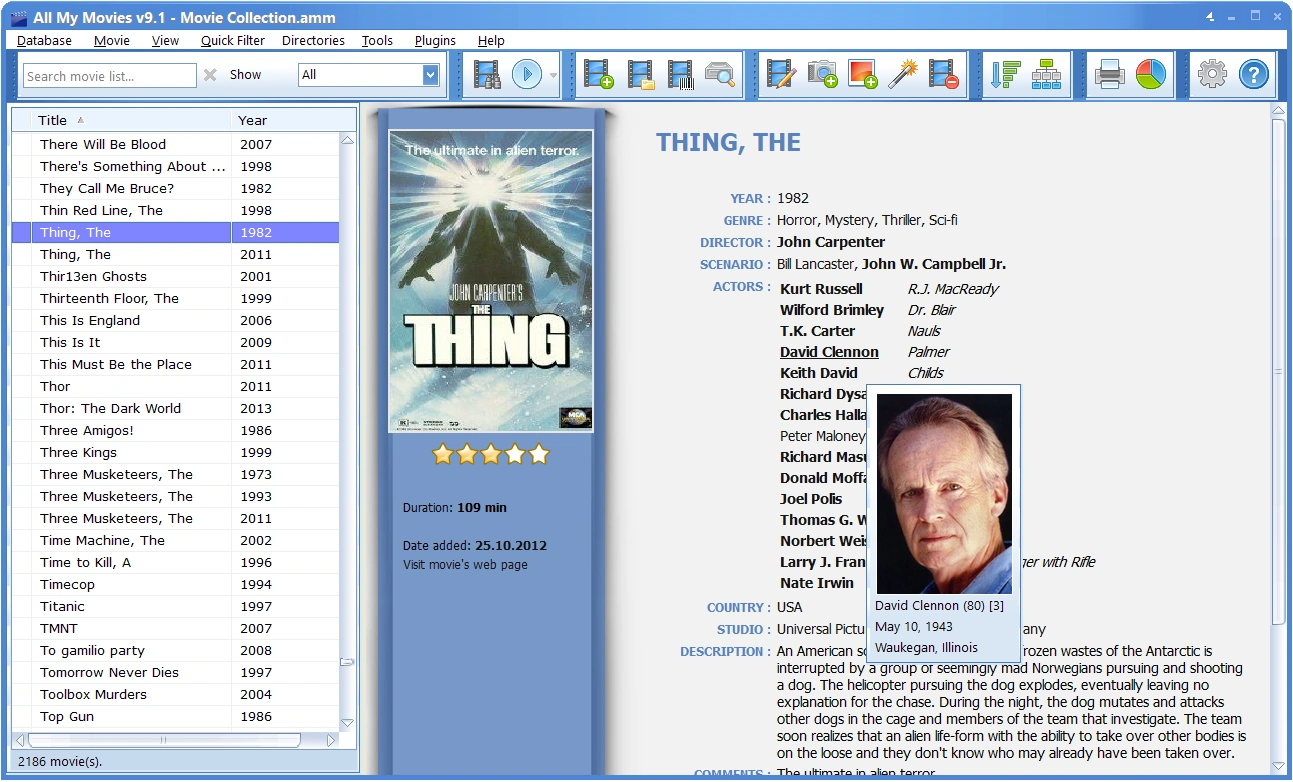Open the dropdown arrow beside the play button
The width and height of the screenshot is (1293, 782).
[x=553, y=76]
